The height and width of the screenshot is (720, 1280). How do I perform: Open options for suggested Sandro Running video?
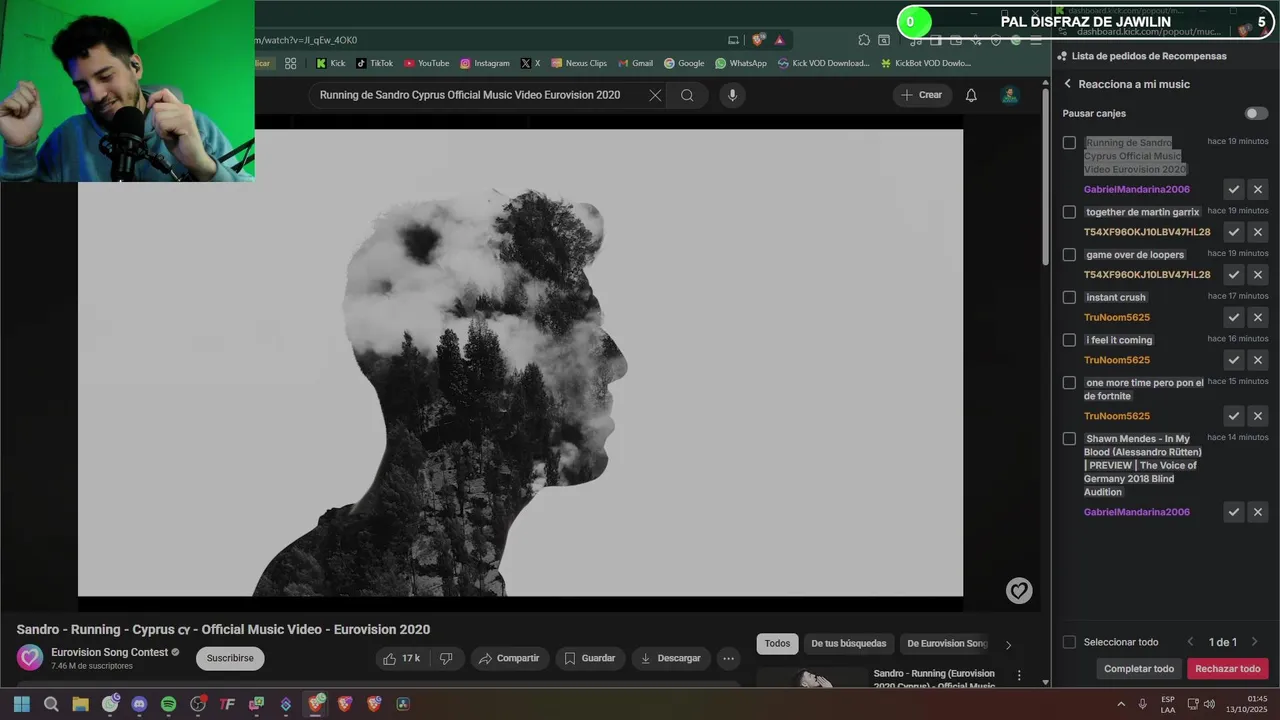pos(1019,676)
